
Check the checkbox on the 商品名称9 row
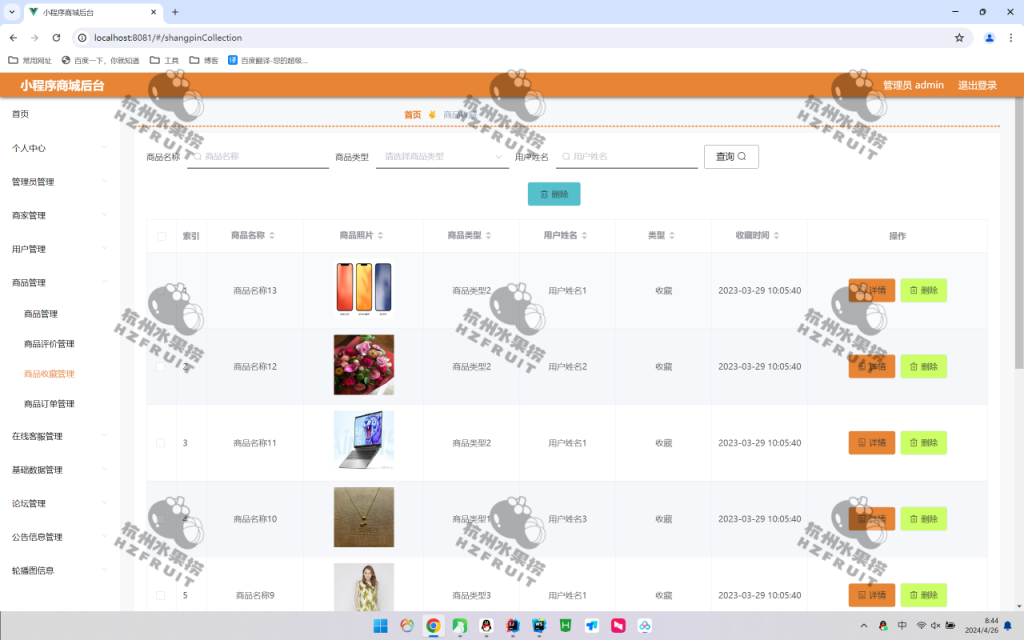coord(160,594)
